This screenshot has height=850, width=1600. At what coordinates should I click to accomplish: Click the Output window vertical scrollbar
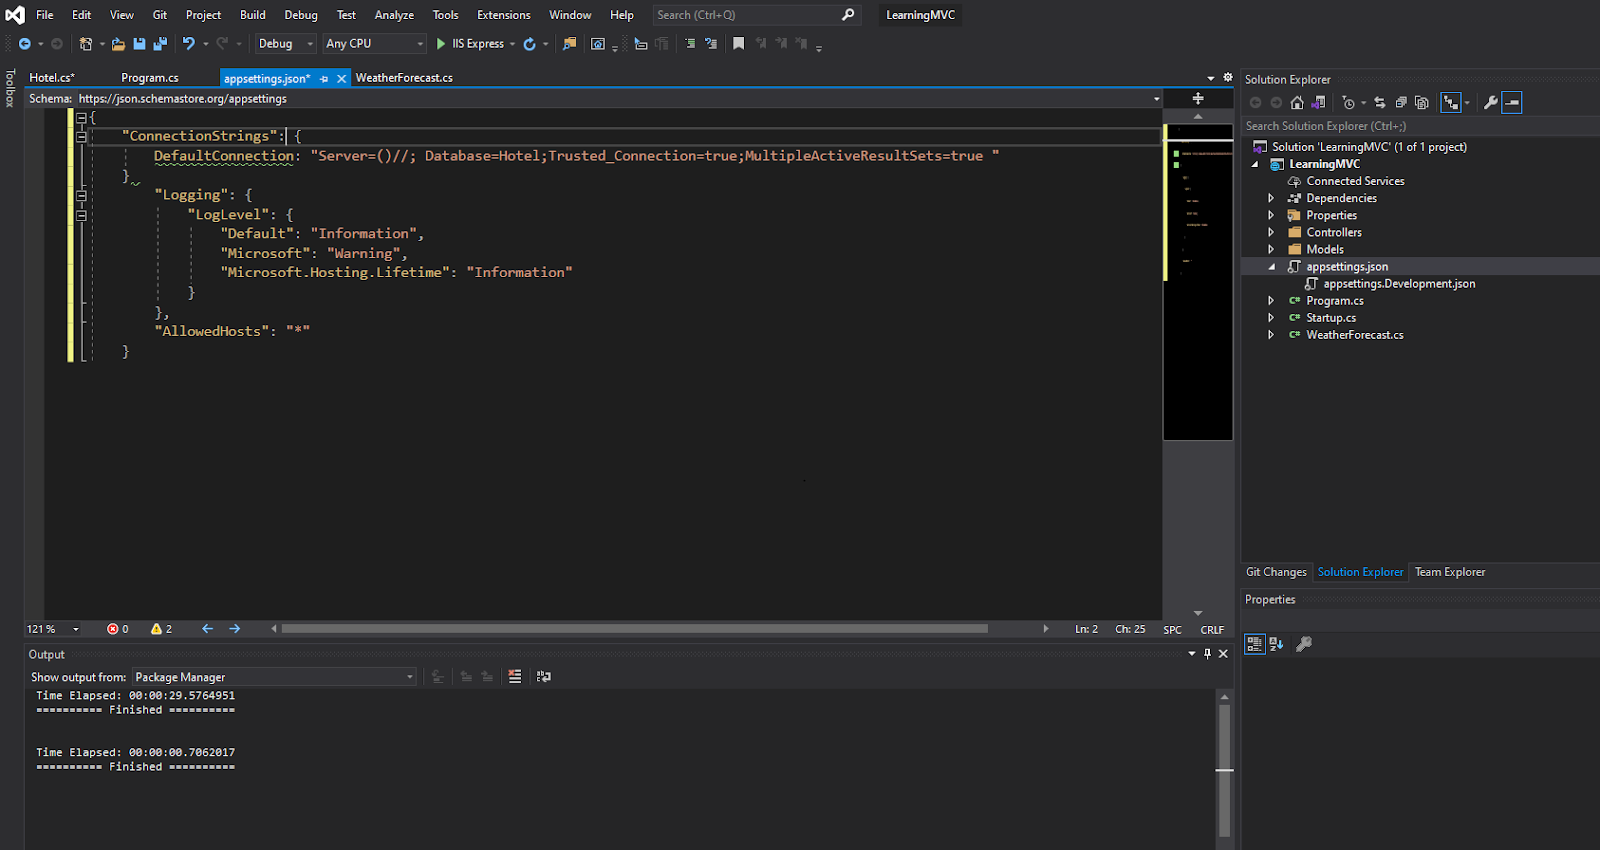1224,770
